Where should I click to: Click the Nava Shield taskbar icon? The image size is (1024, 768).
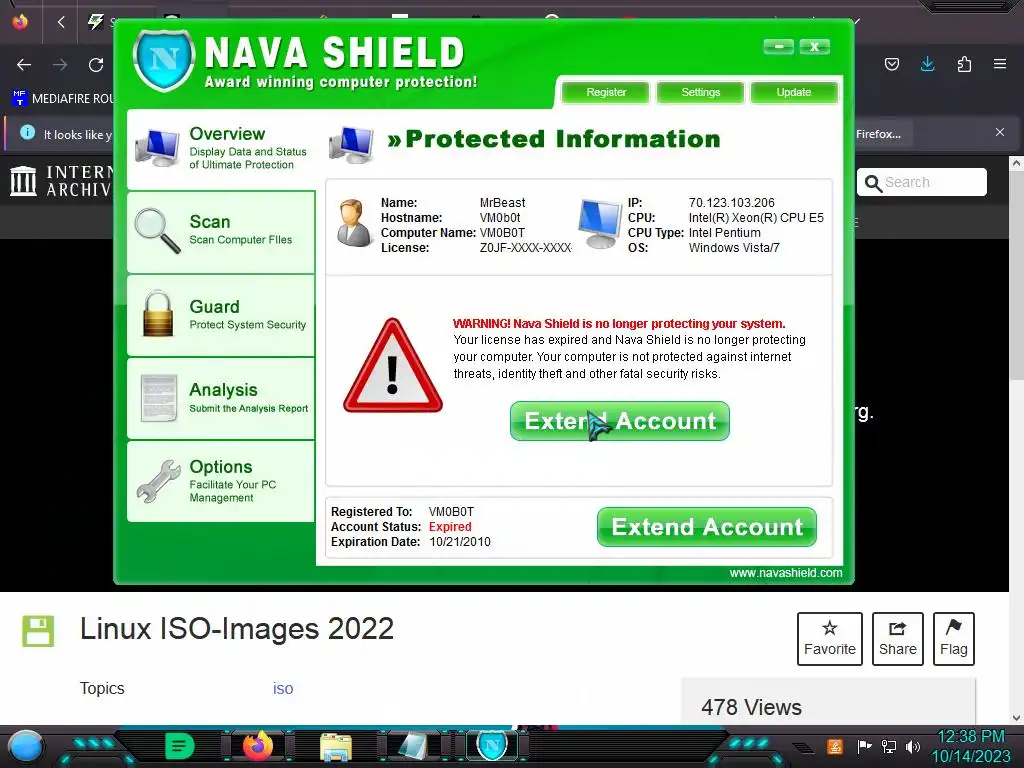pyautogui.click(x=492, y=745)
